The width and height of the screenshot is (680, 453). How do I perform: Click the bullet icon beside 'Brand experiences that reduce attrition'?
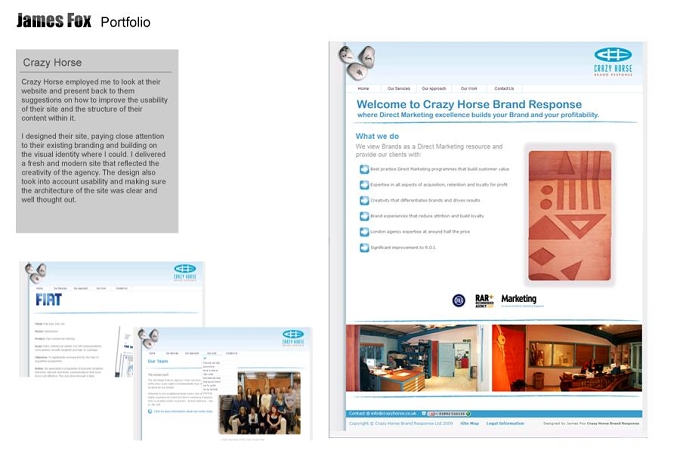(x=364, y=216)
